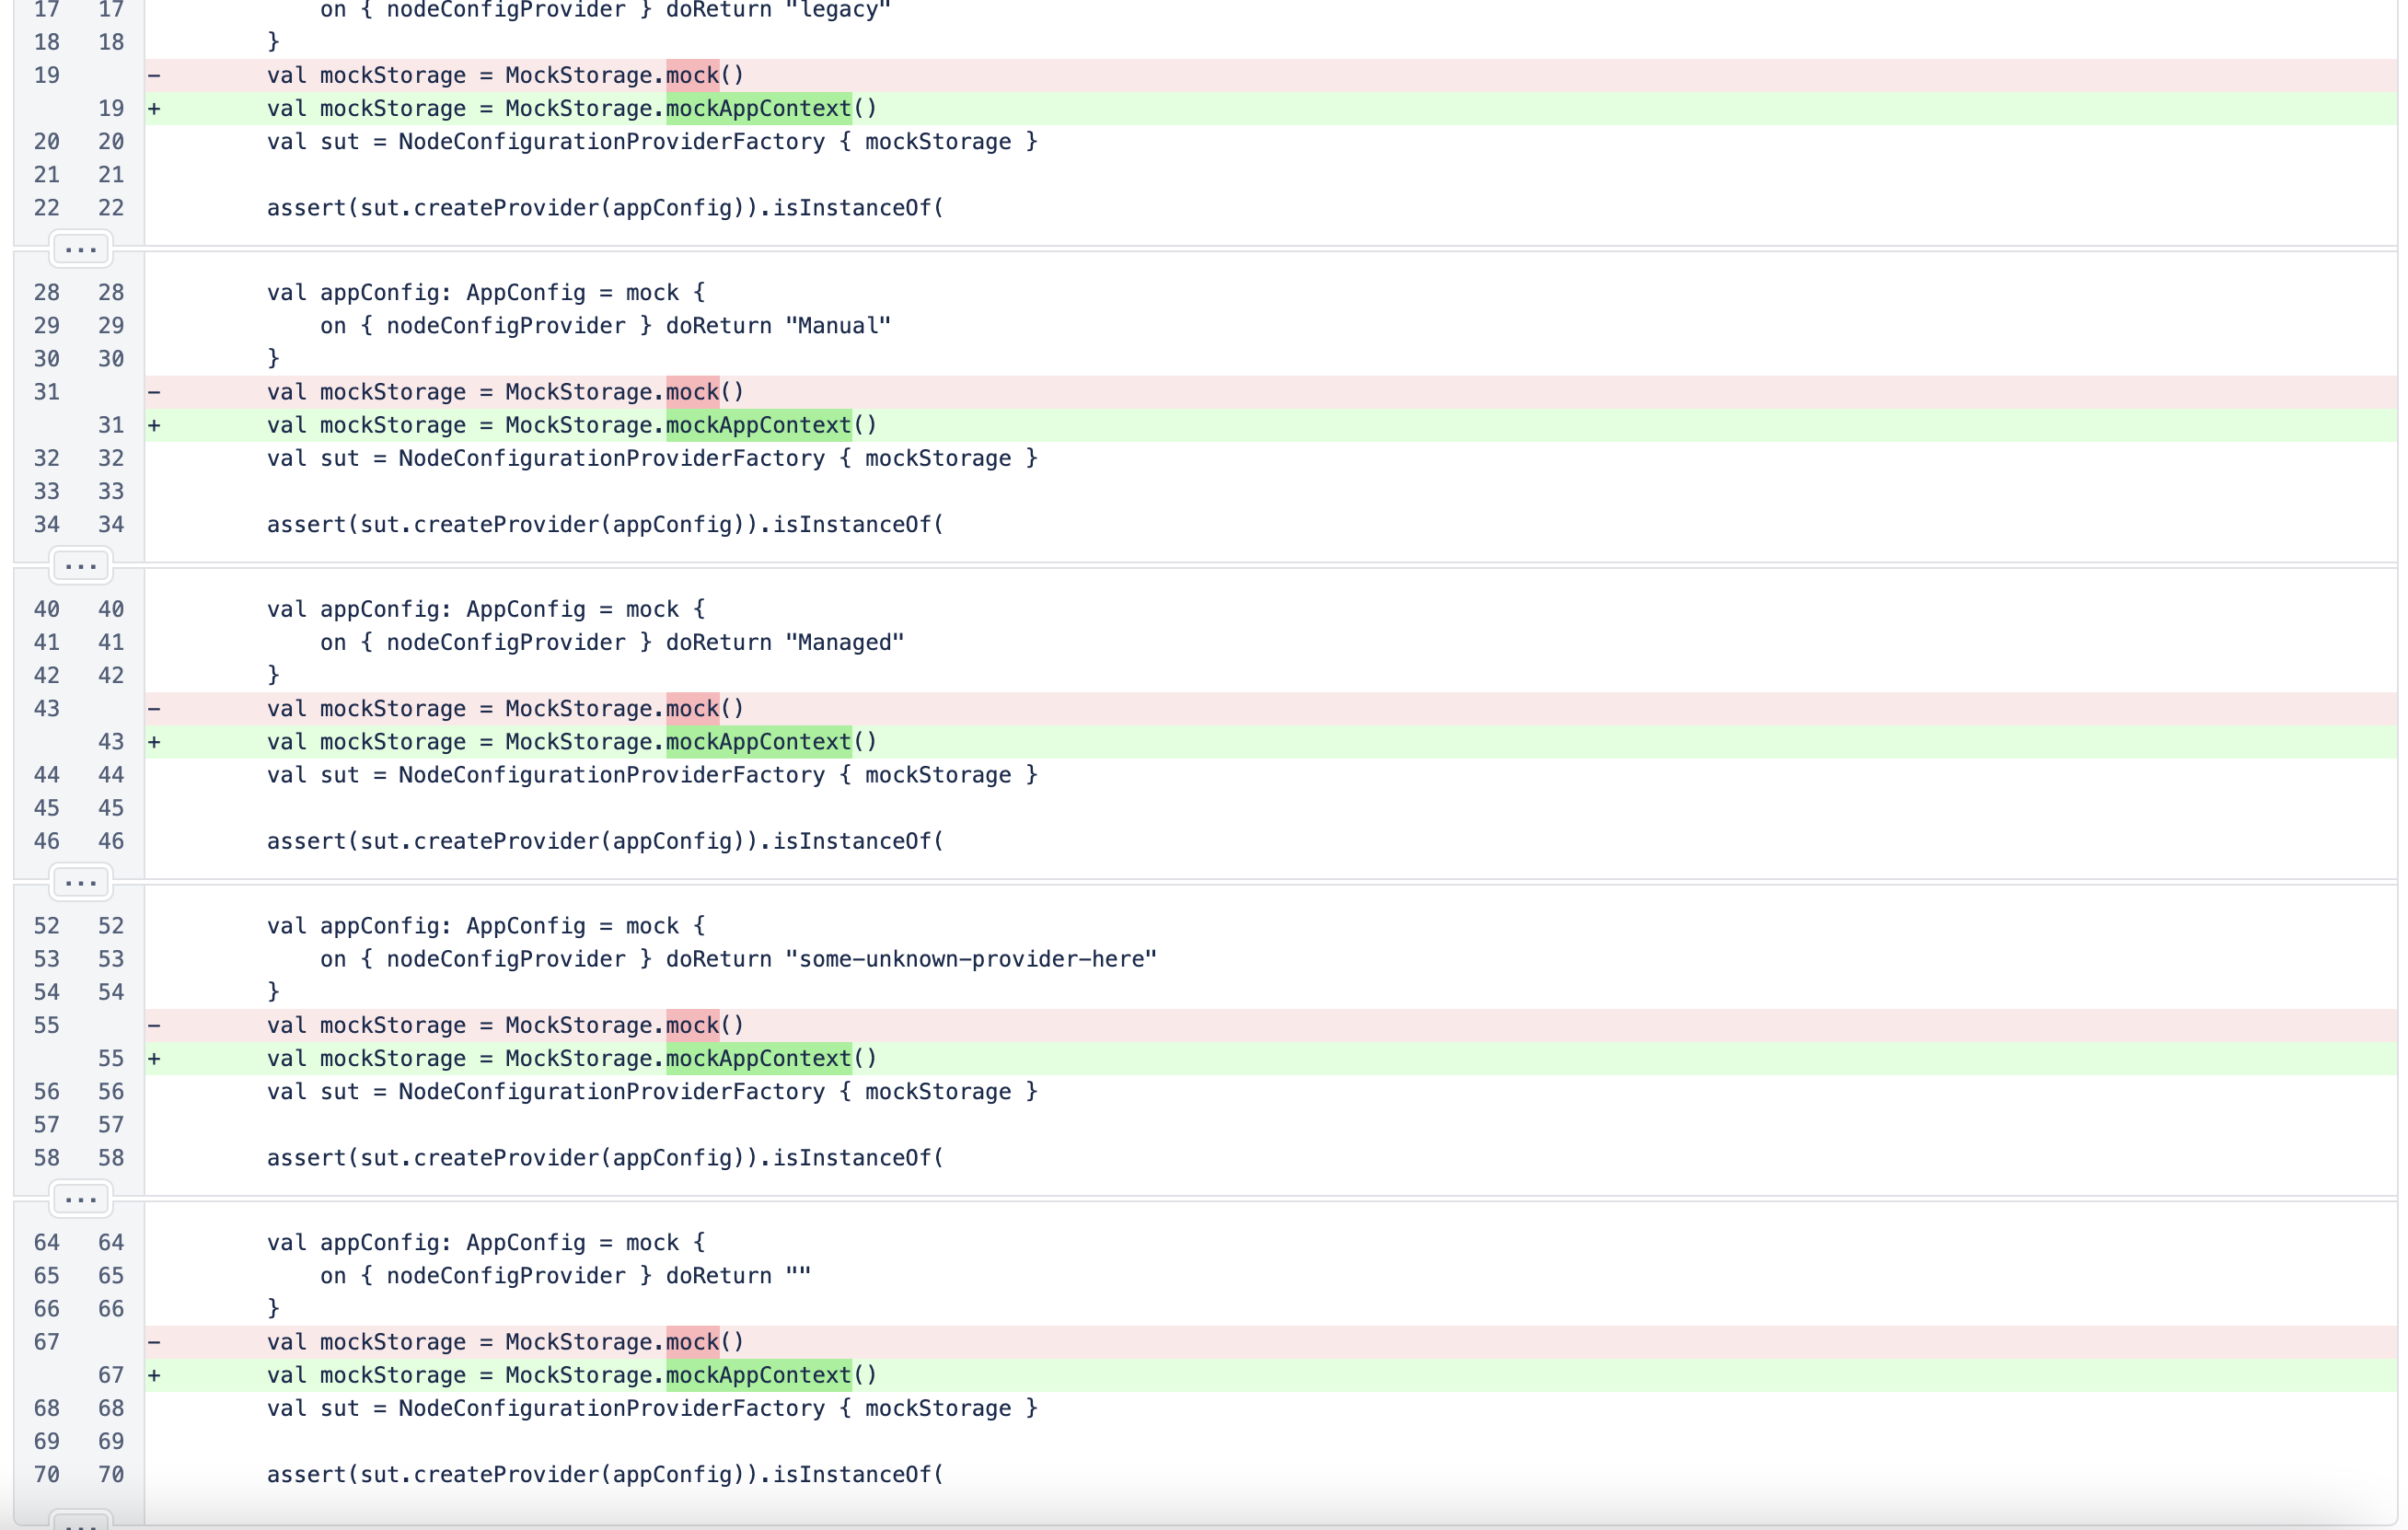Click "val appConfig" declaration on line 28
2408x1530 pixels.
pyautogui.click(x=486, y=292)
